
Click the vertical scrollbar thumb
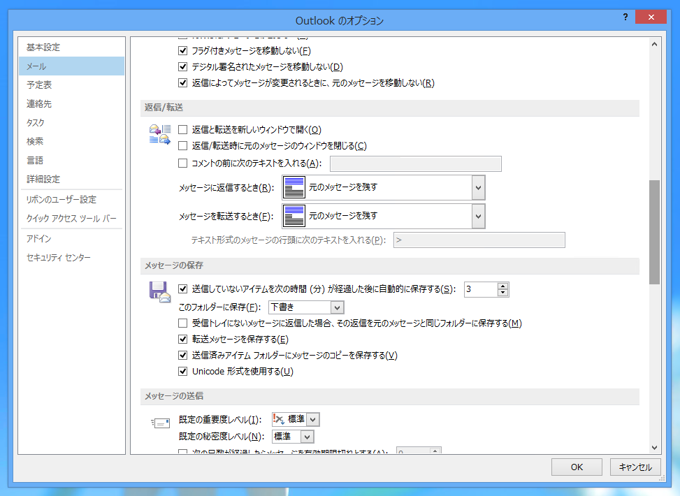(x=654, y=232)
